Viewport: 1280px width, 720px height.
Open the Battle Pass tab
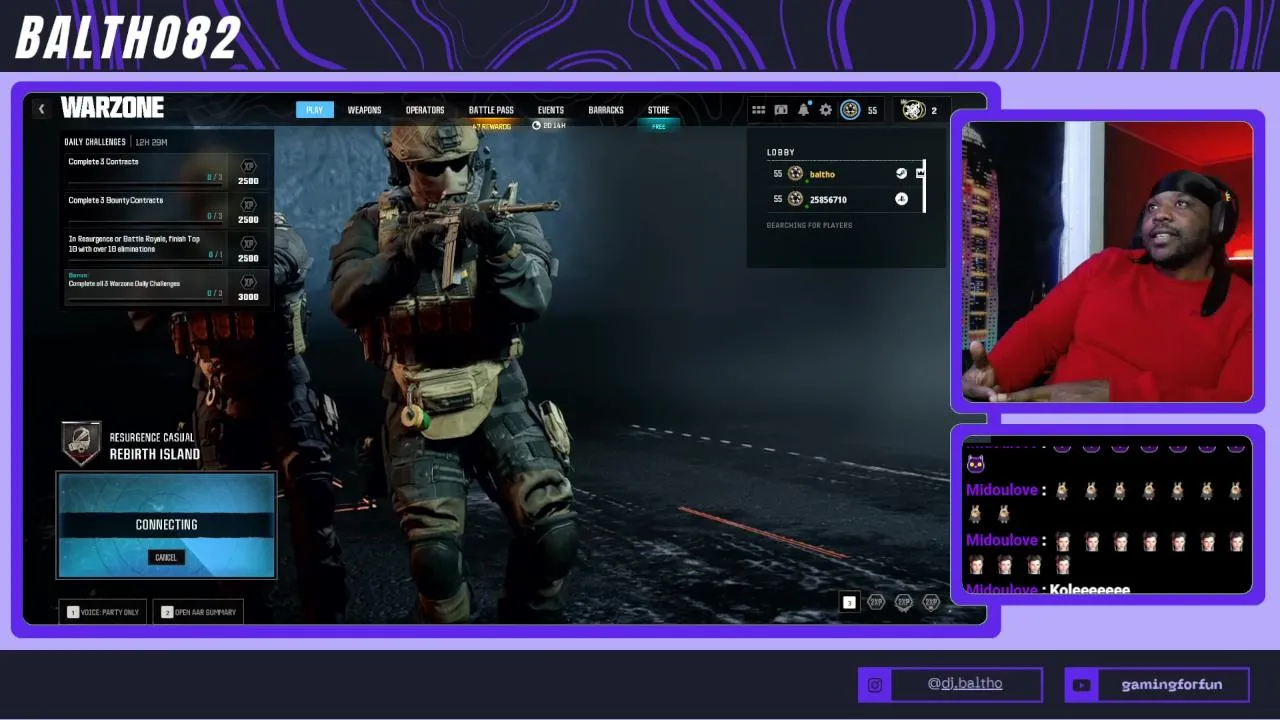pyautogui.click(x=491, y=110)
